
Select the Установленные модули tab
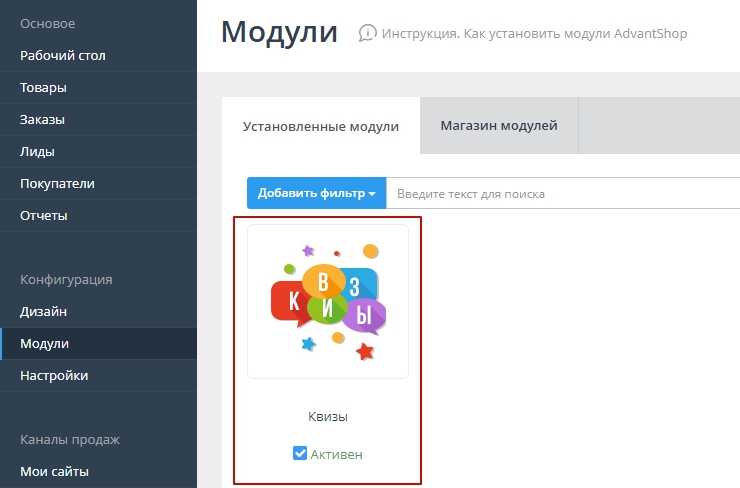pos(321,127)
